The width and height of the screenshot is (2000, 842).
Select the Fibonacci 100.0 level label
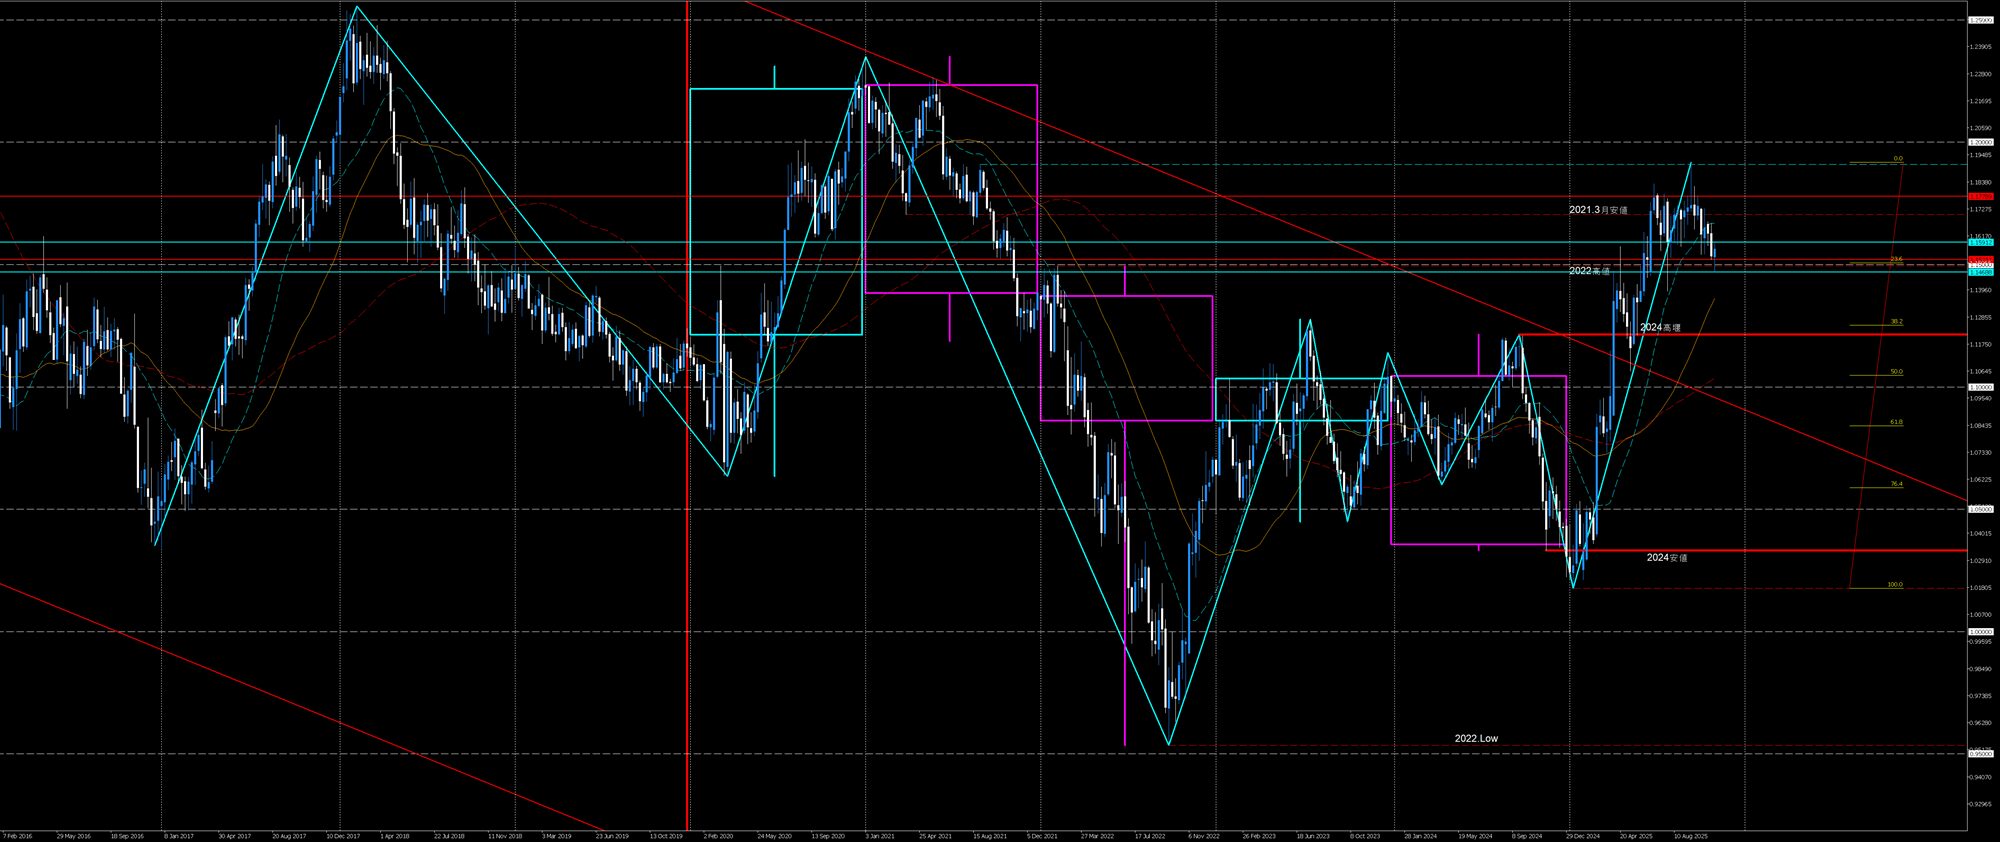click(1894, 585)
